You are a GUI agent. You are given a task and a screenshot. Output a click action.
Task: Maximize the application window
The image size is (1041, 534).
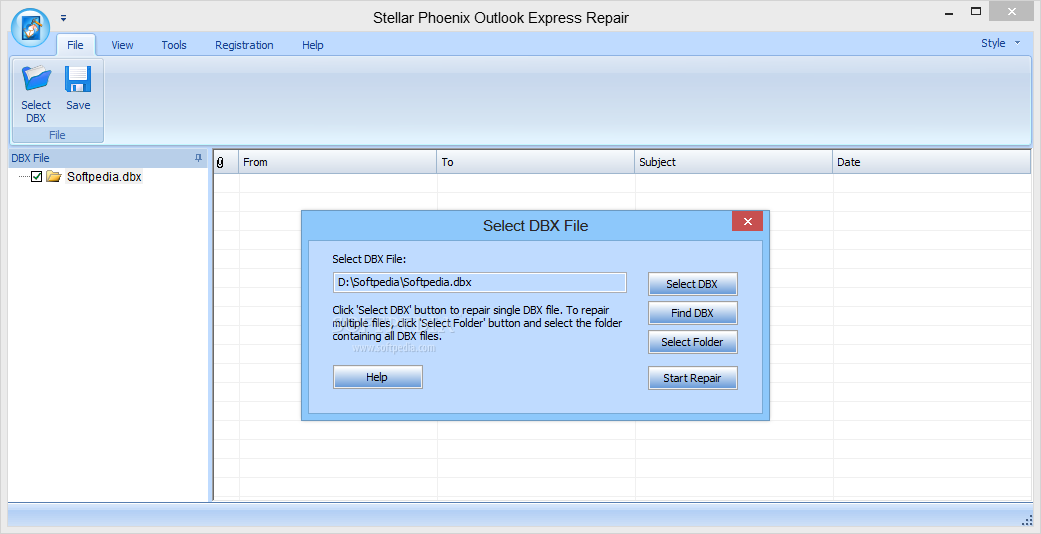point(976,11)
